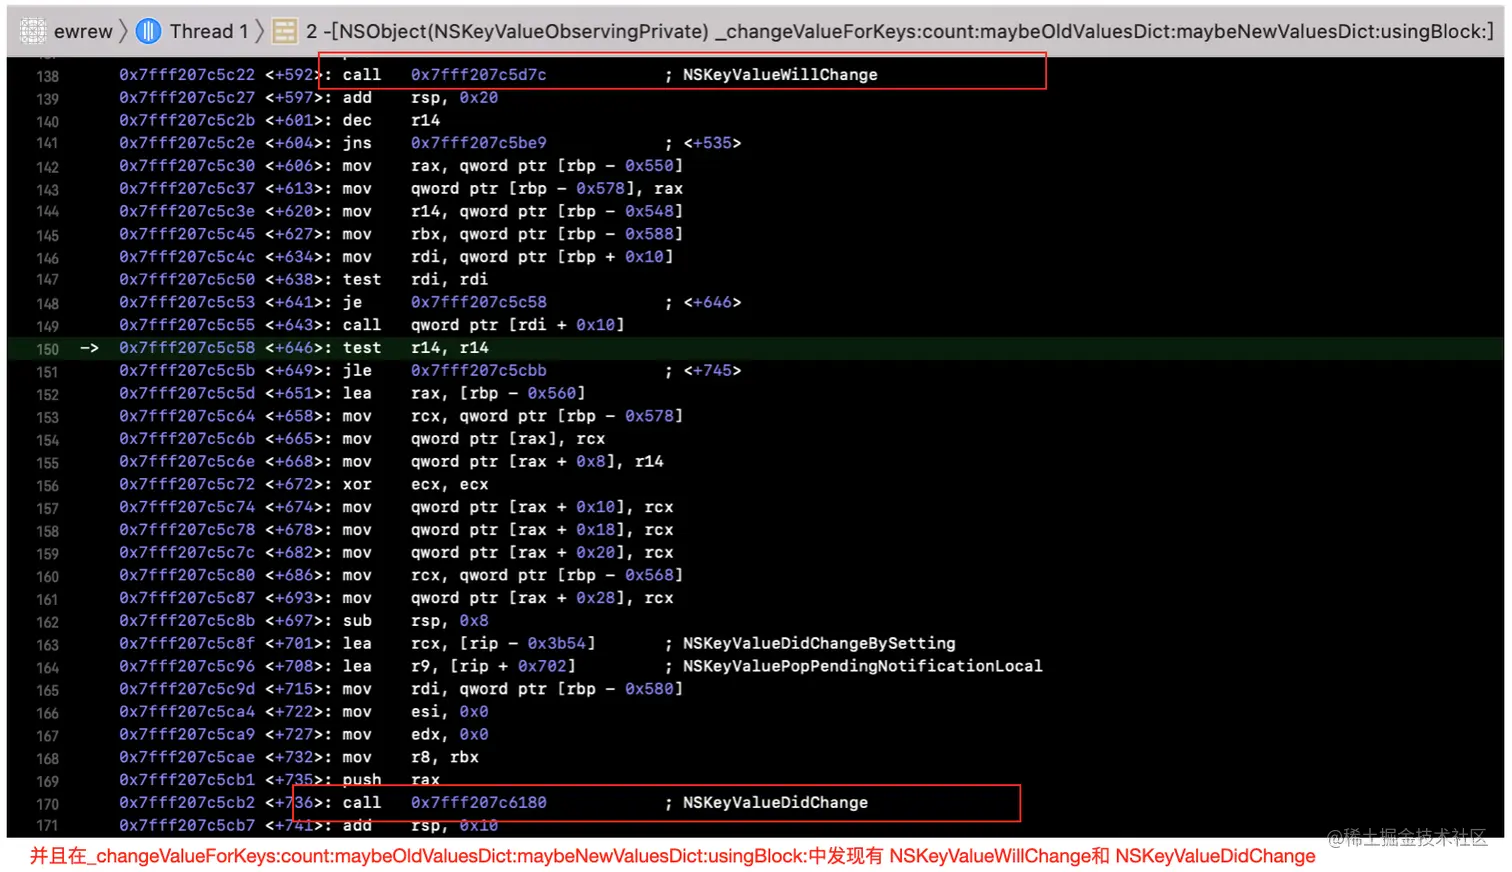Click address 0x7fff207c5c58 on current line
Image resolution: width=1512 pixels, height=872 pixels.
[x=187, y=348]
